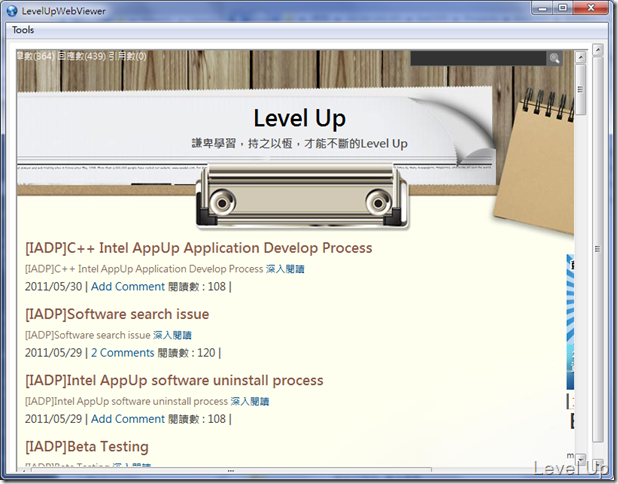Open the '2 Comments' link
The height and width of the screenshot is (484, 618).
[123, 353]
